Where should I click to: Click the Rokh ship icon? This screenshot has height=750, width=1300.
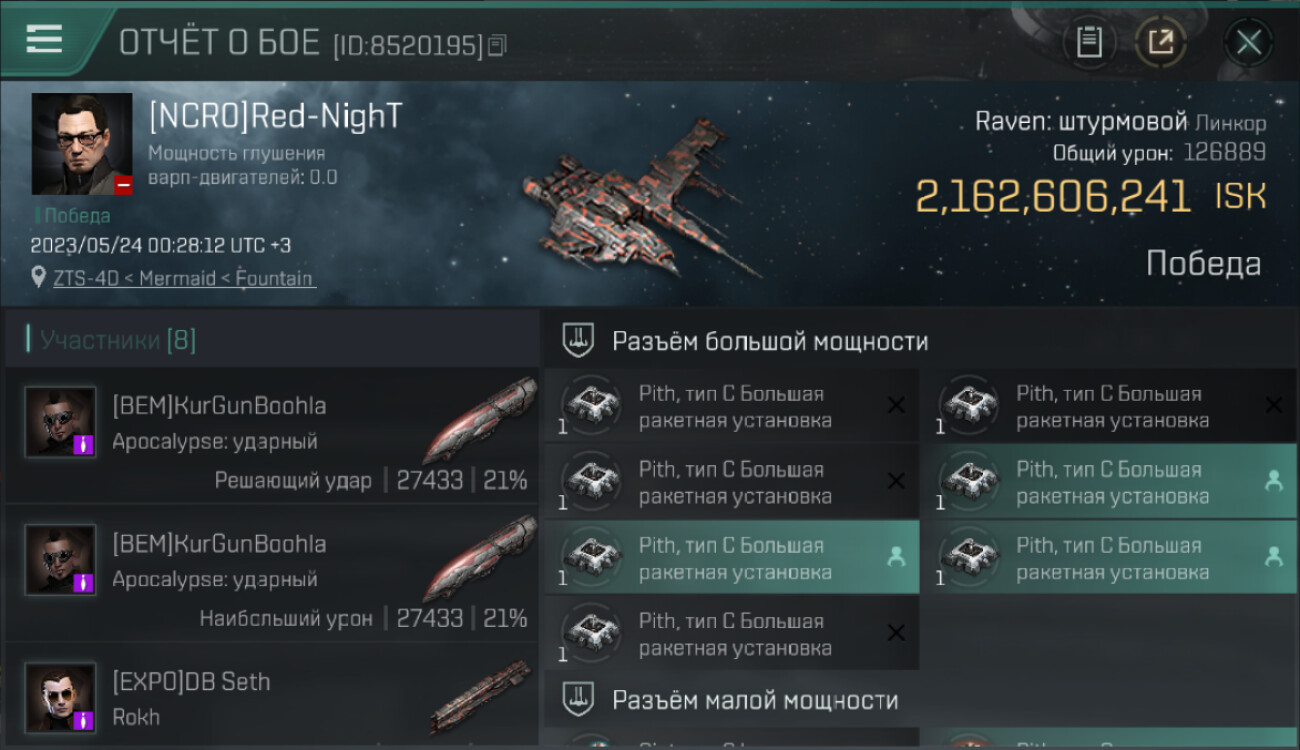[x=480, y=697]
